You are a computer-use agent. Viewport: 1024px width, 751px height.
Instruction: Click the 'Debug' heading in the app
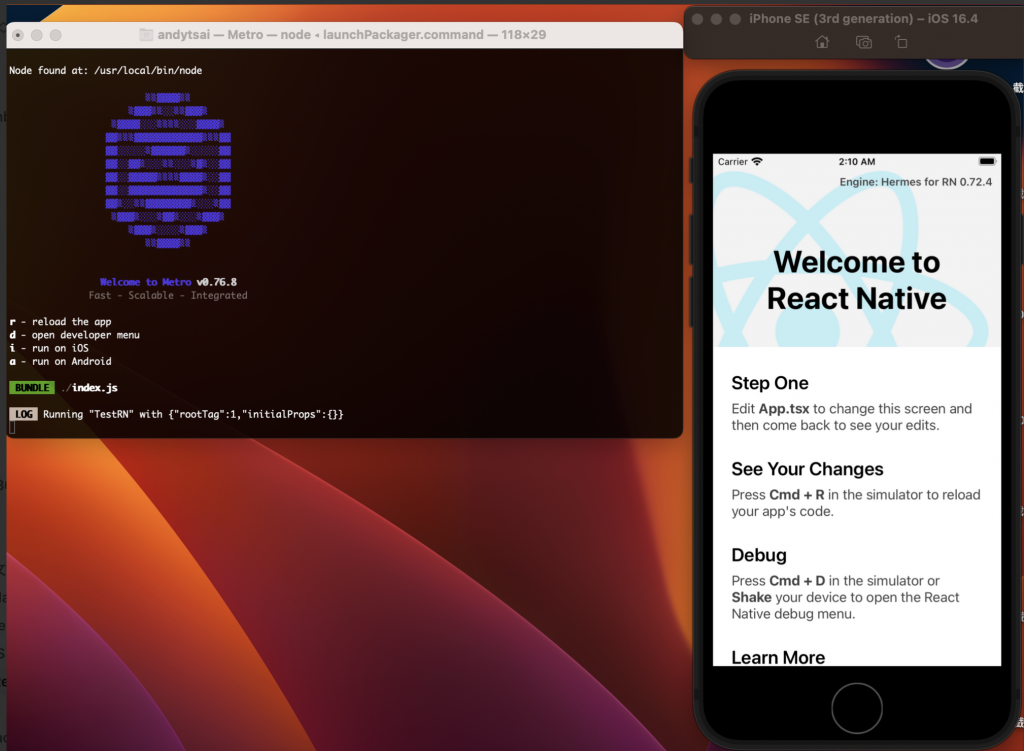(759, 555)
